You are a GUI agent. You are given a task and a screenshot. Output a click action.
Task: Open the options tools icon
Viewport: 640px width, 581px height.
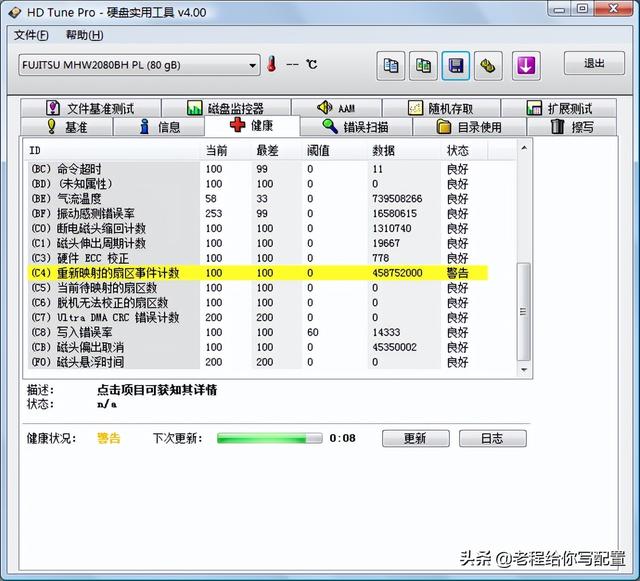pos(488,65)
